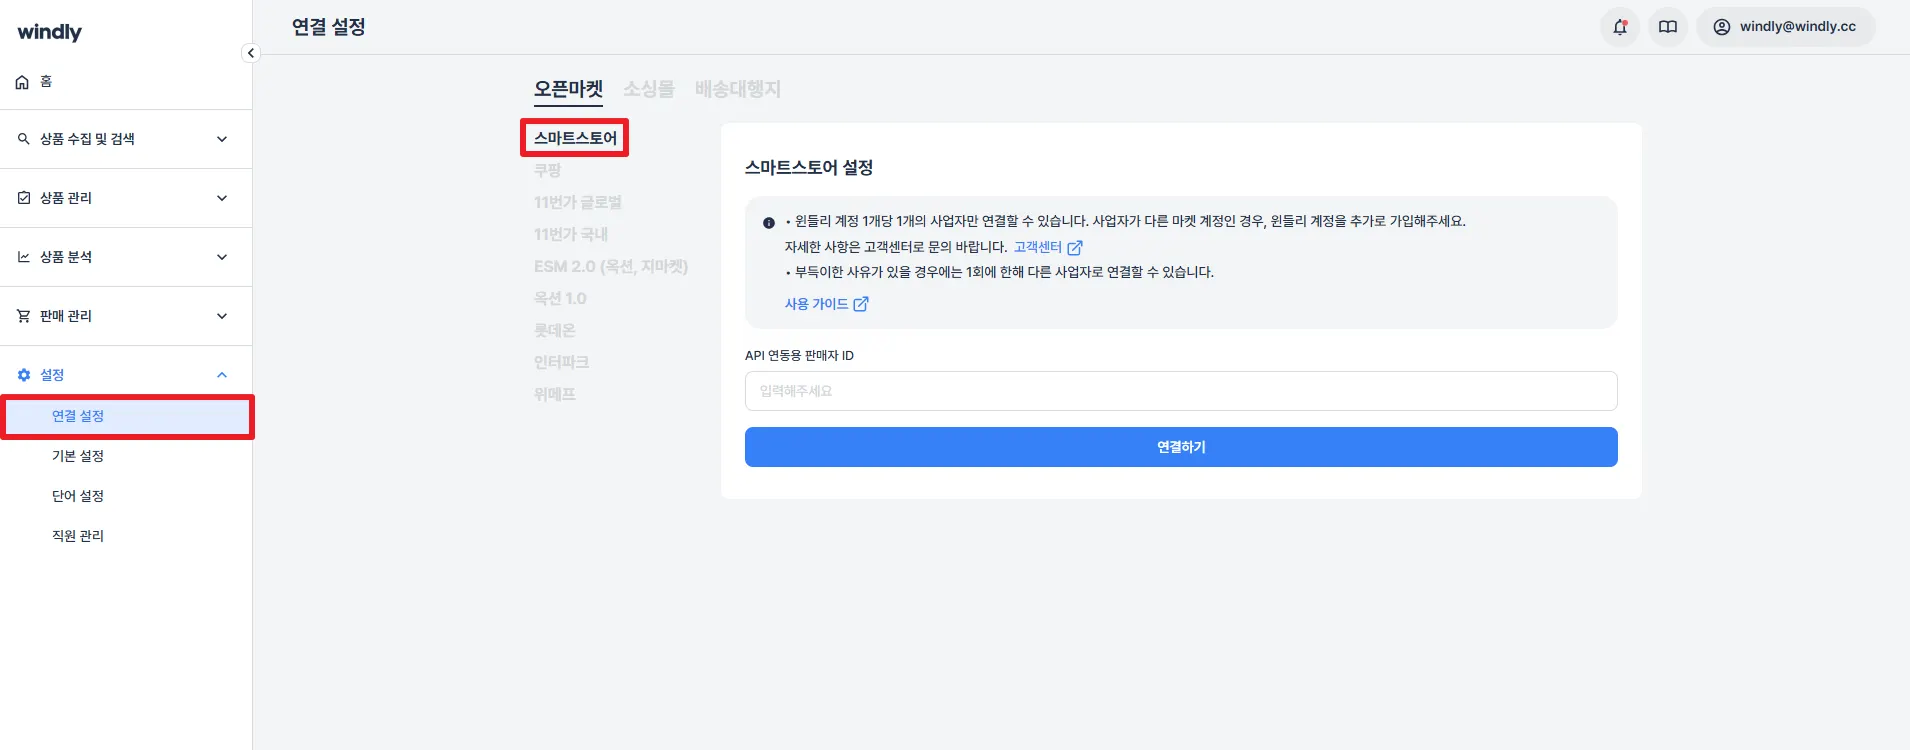
Task: Click the windly logo
Action: [x=50, y=32]
